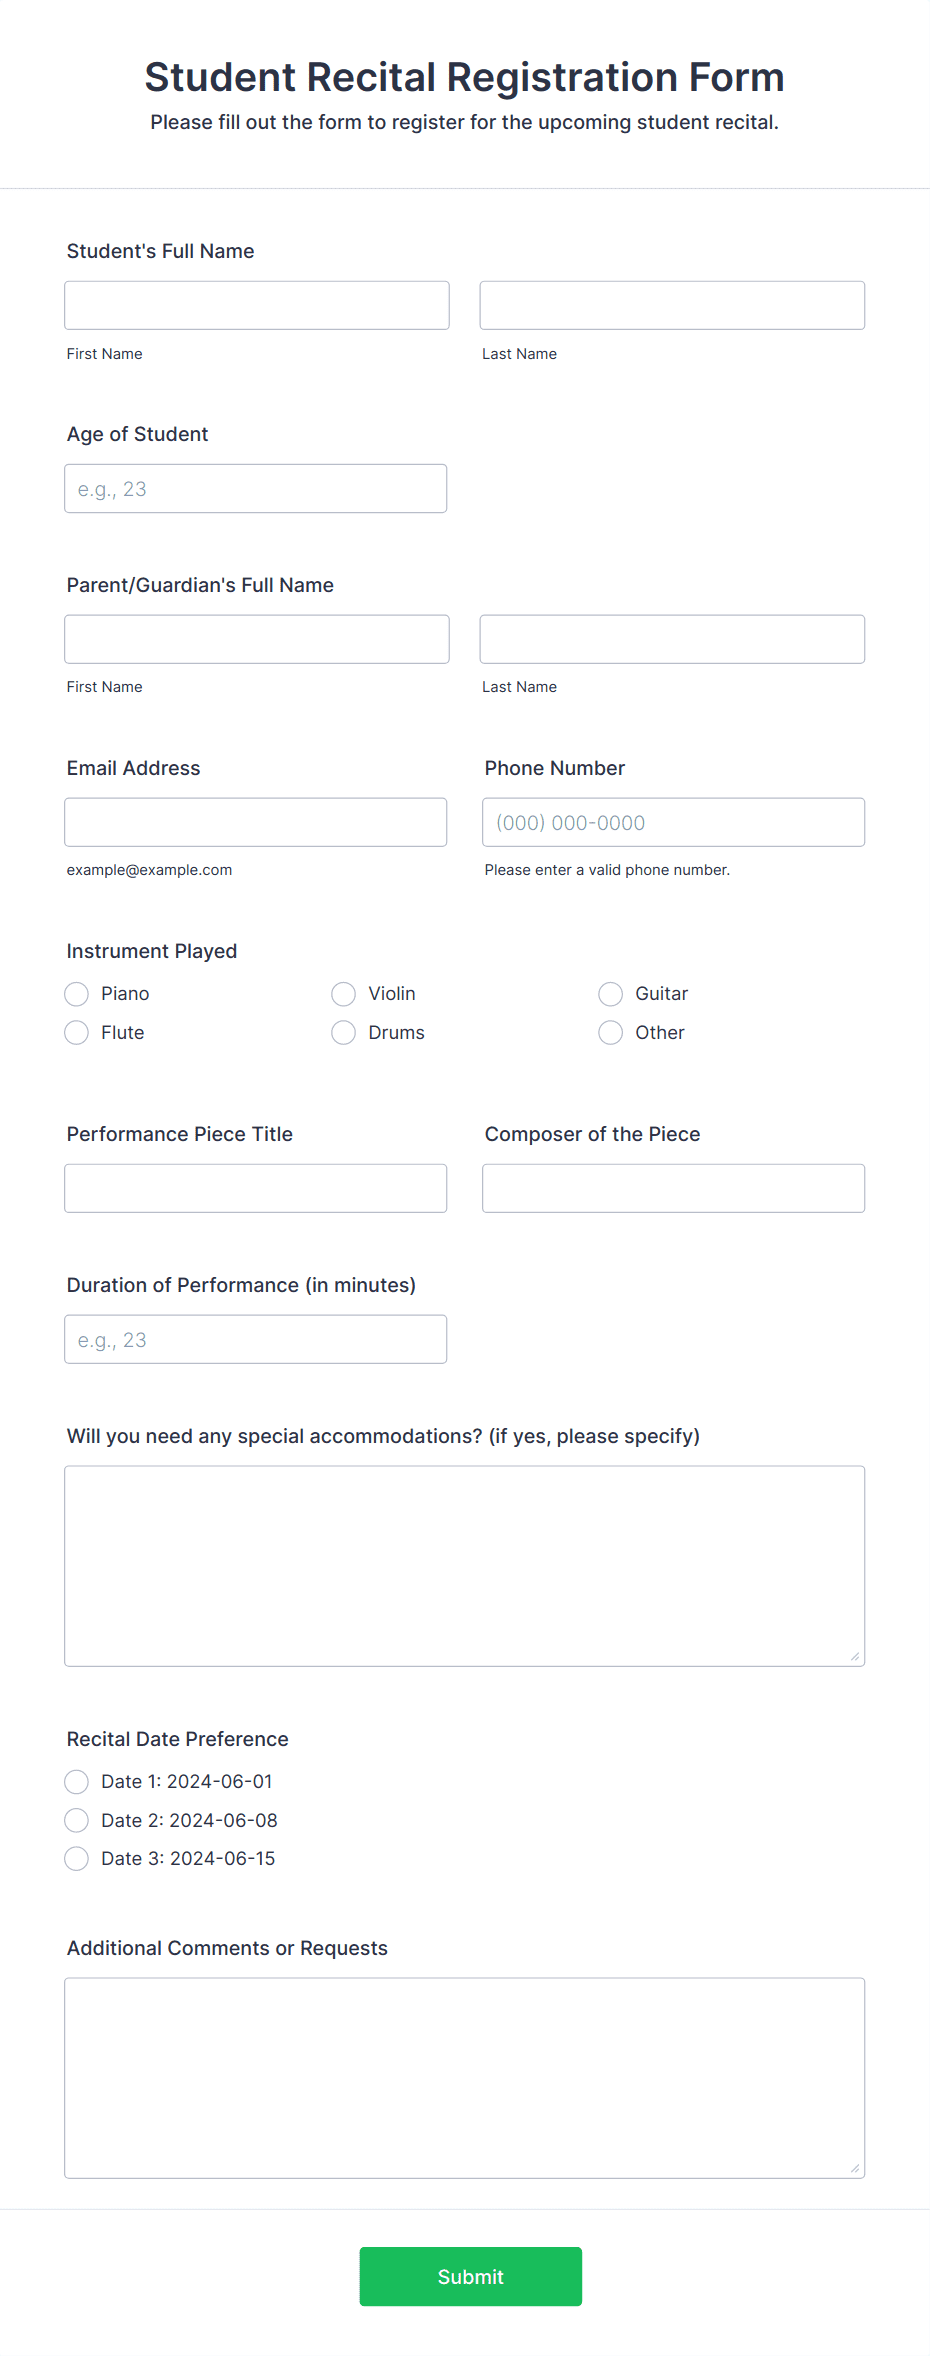The height and width of the screenshot is (2356, 930).
Task: Pick Drums as the instrument
Action: pos(343,1032)
